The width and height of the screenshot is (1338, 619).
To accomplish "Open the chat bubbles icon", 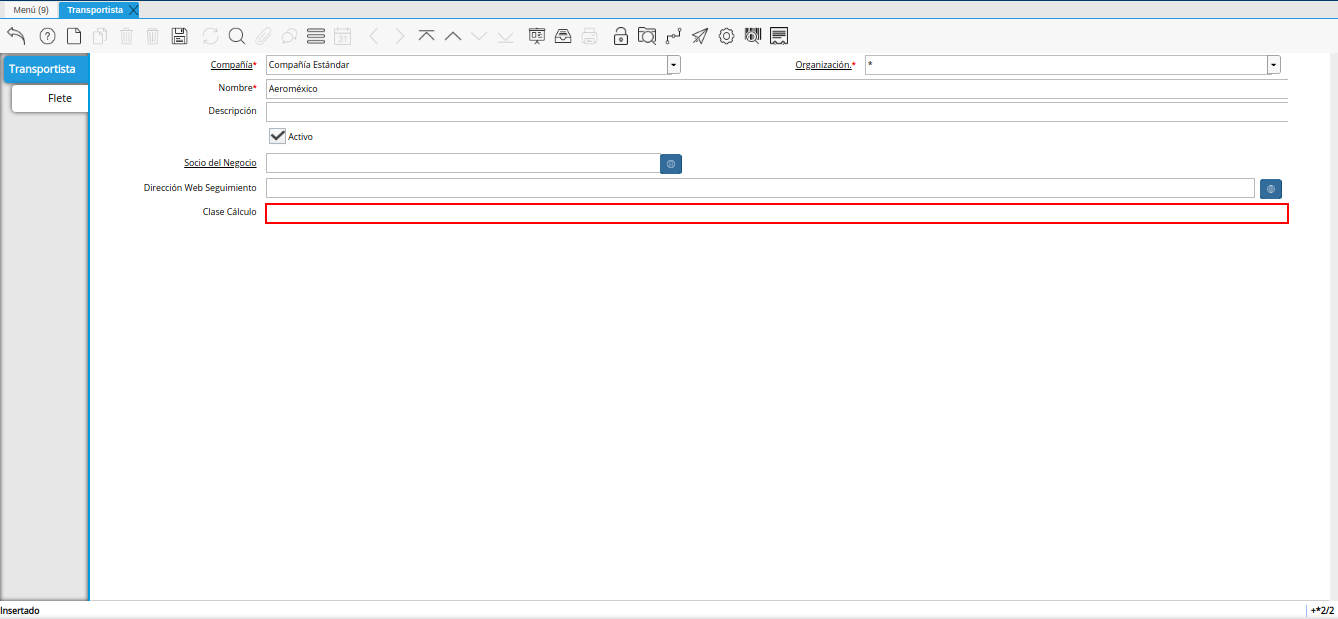I will coord(289,36).
